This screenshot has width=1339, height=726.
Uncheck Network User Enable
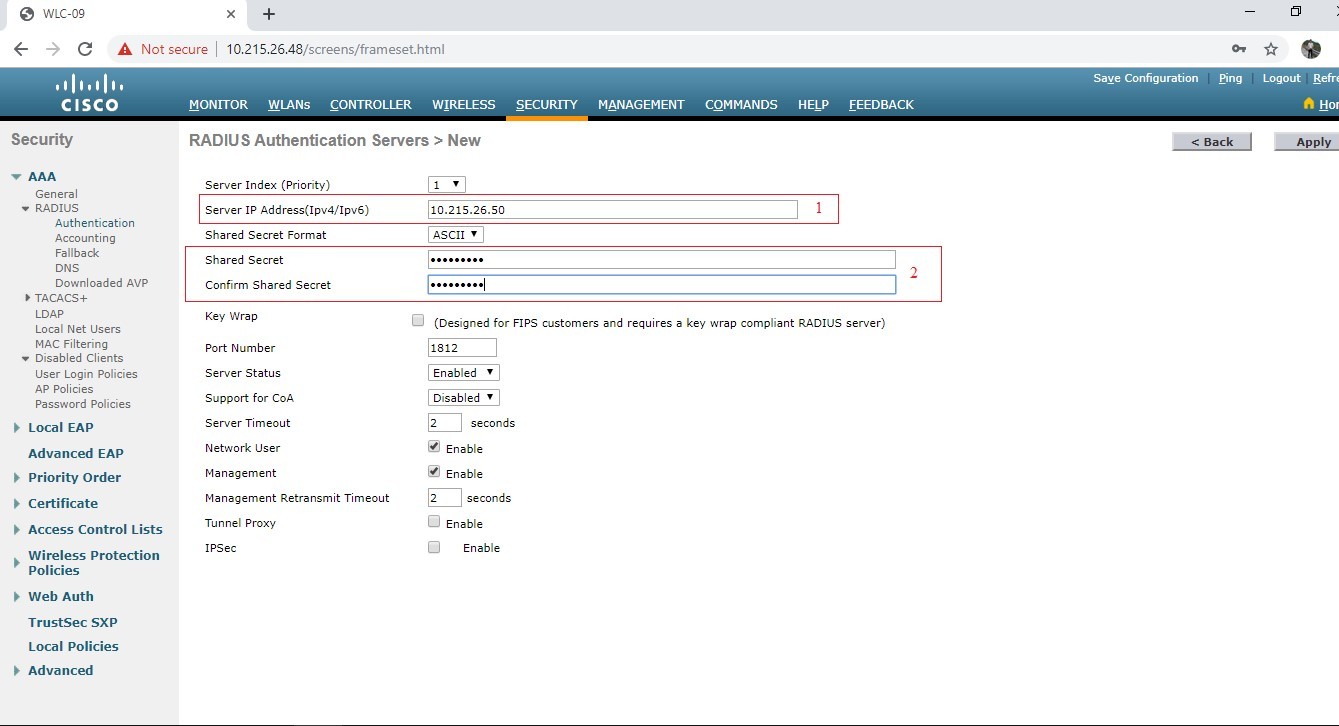(434, 447)
